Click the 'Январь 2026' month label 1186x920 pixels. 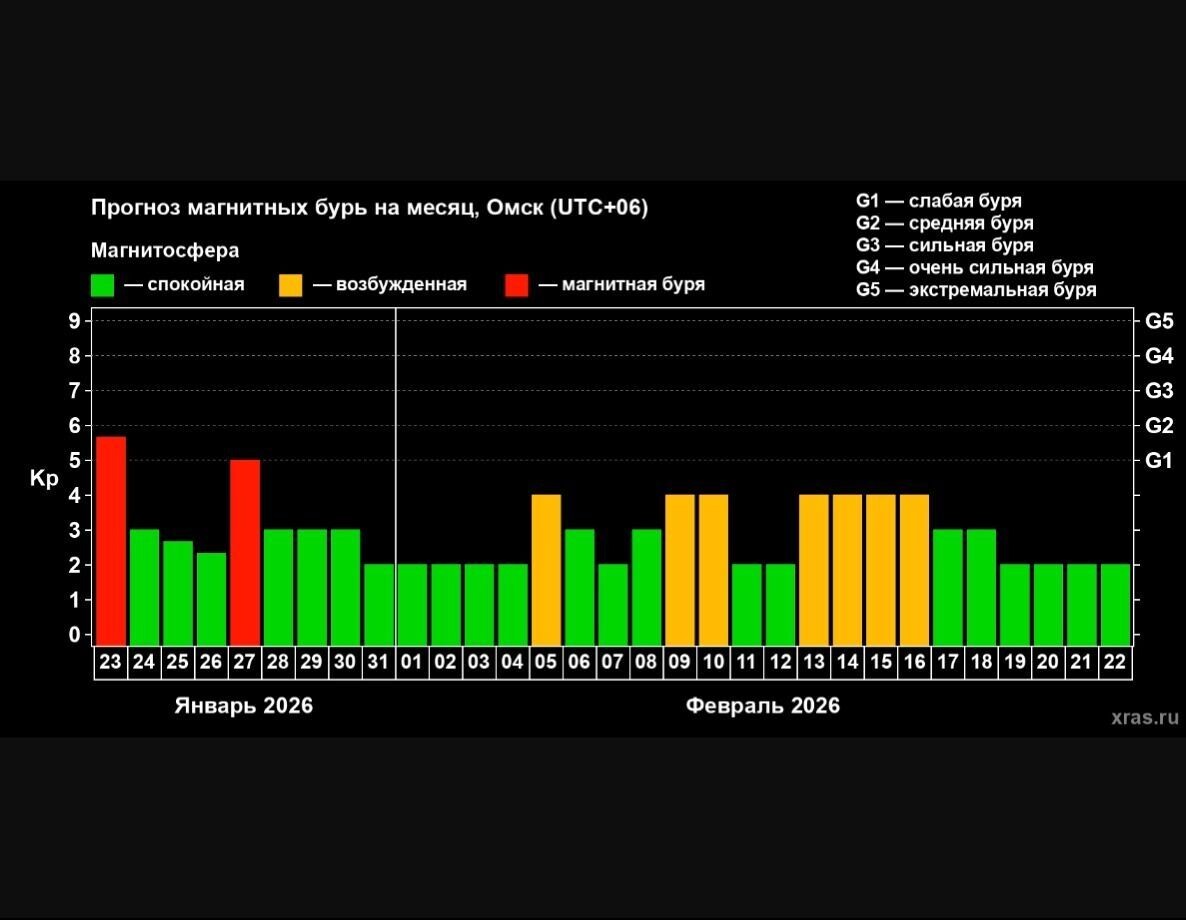244,706
